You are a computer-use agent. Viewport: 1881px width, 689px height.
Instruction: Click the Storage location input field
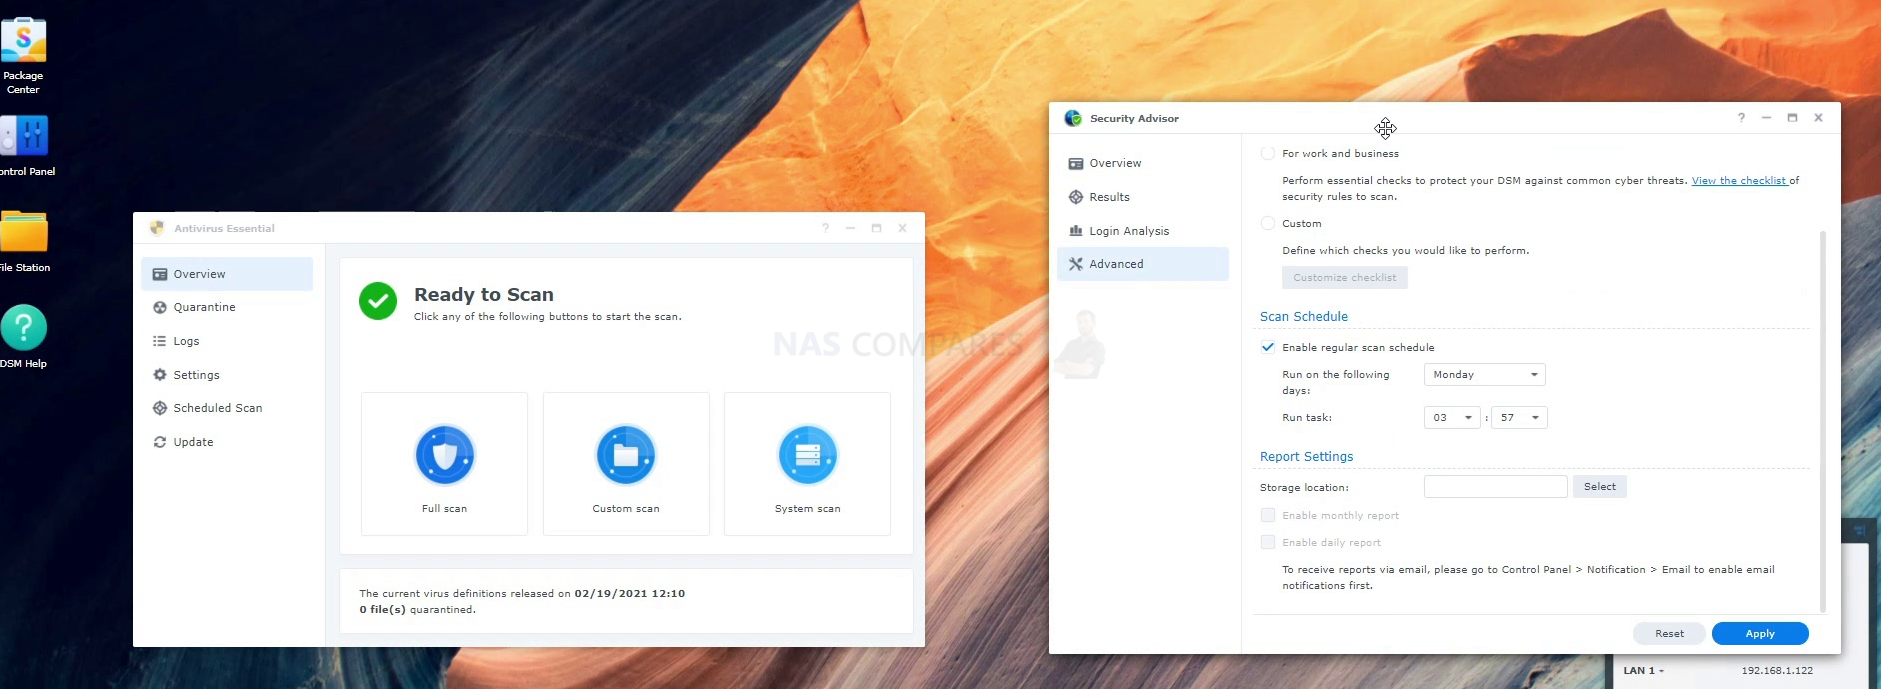(1495, 487)
